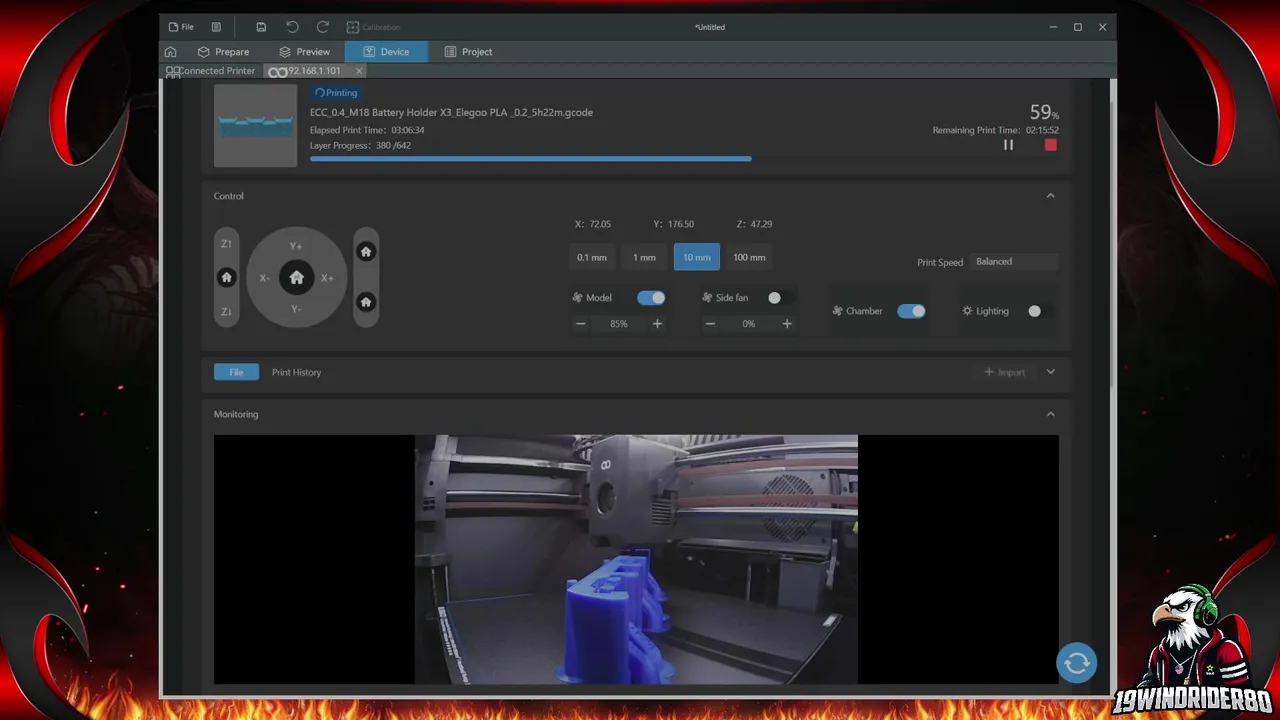Open the File menu
Screen dimensions: 1280x720
coord(181,27)
